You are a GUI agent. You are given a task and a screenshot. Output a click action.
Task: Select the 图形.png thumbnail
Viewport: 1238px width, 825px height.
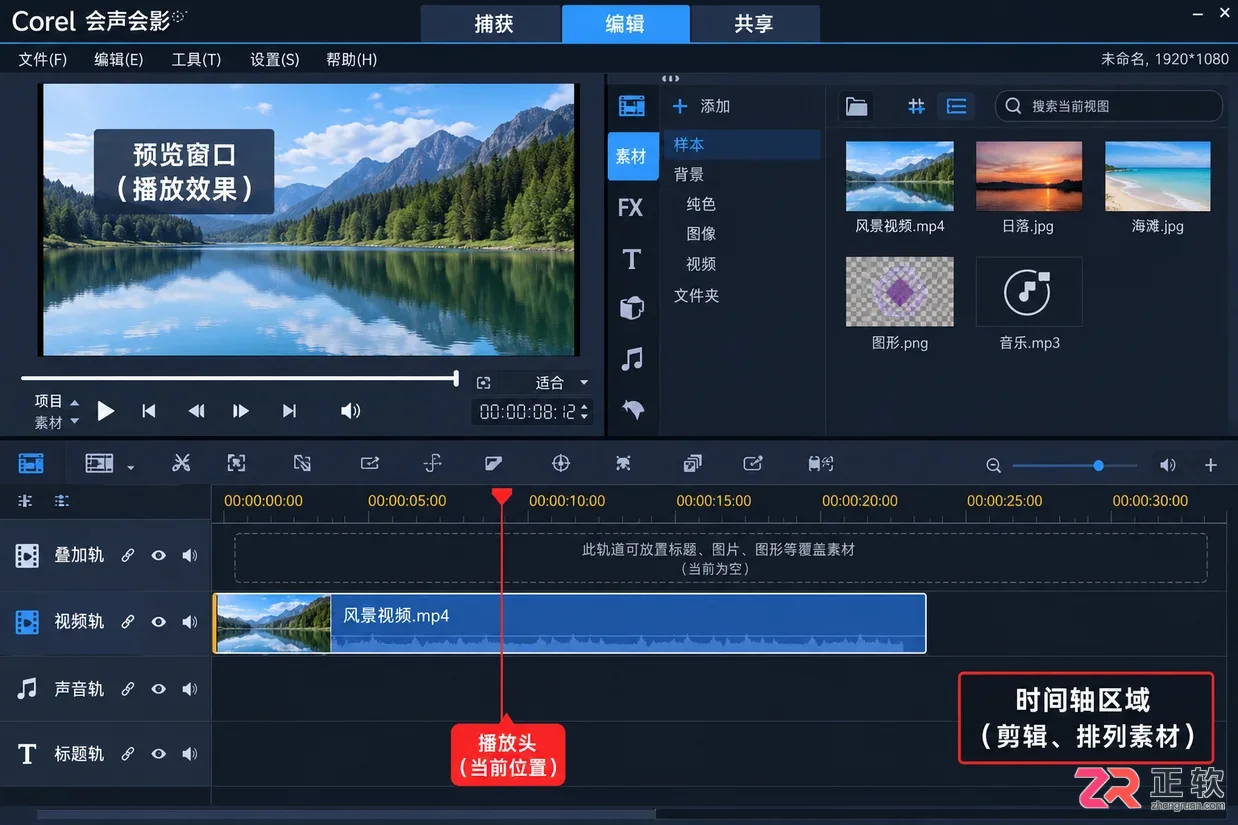[900, 291]
